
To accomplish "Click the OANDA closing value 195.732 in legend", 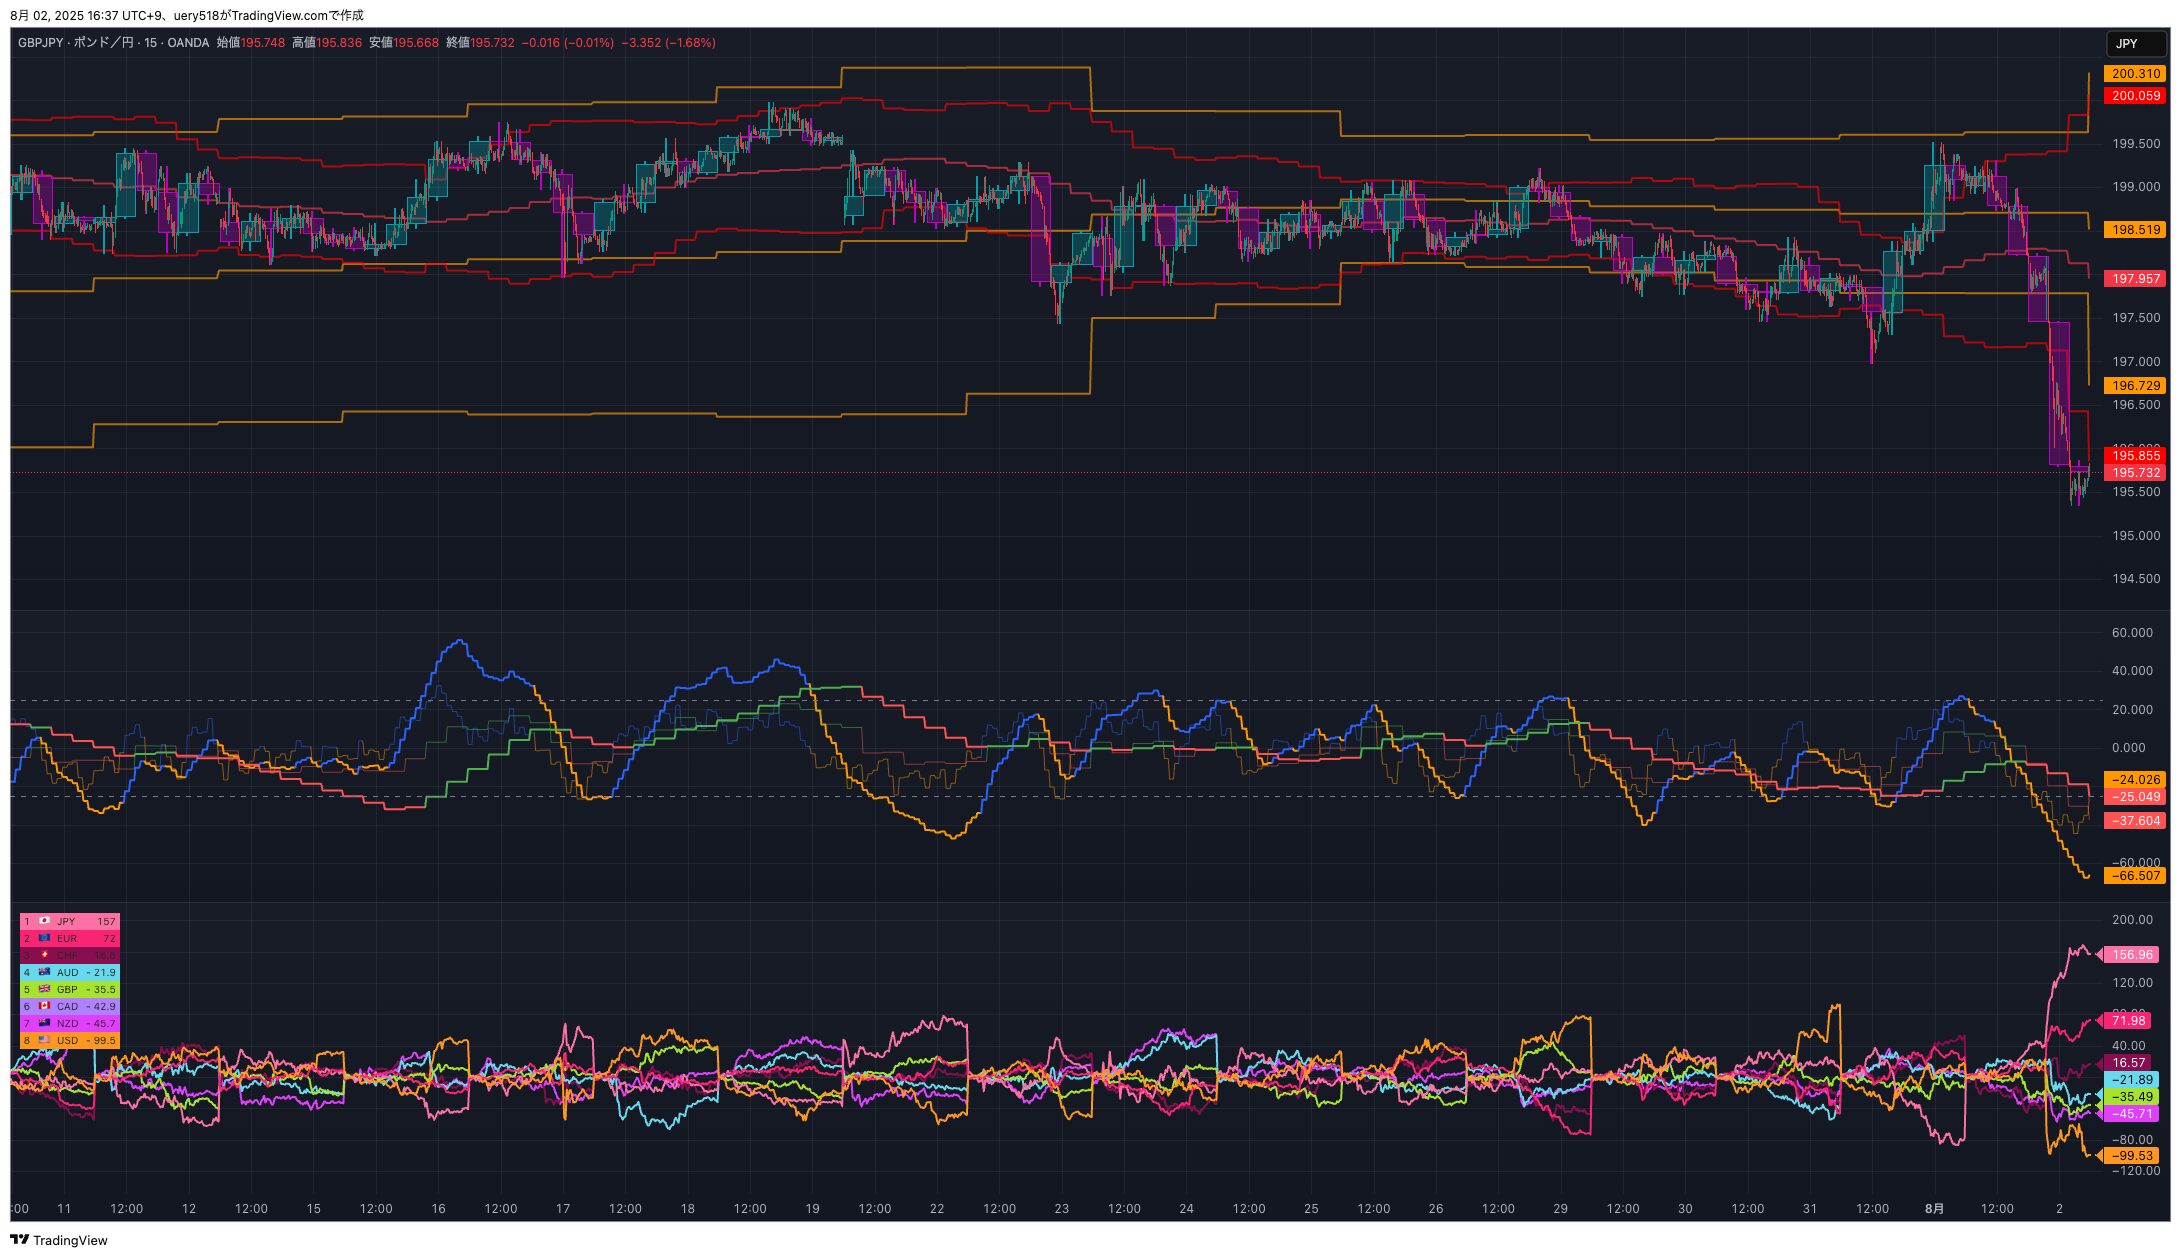I will coord(492,43).
